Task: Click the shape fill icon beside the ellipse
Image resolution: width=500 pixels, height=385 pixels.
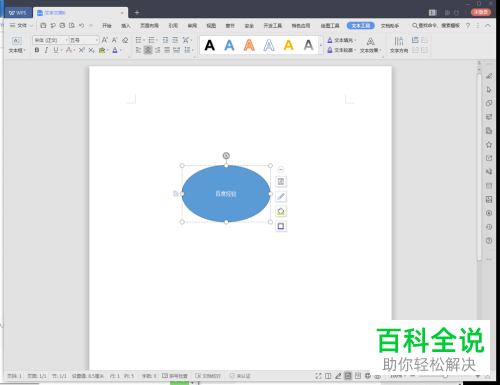Action: [281, 211]
